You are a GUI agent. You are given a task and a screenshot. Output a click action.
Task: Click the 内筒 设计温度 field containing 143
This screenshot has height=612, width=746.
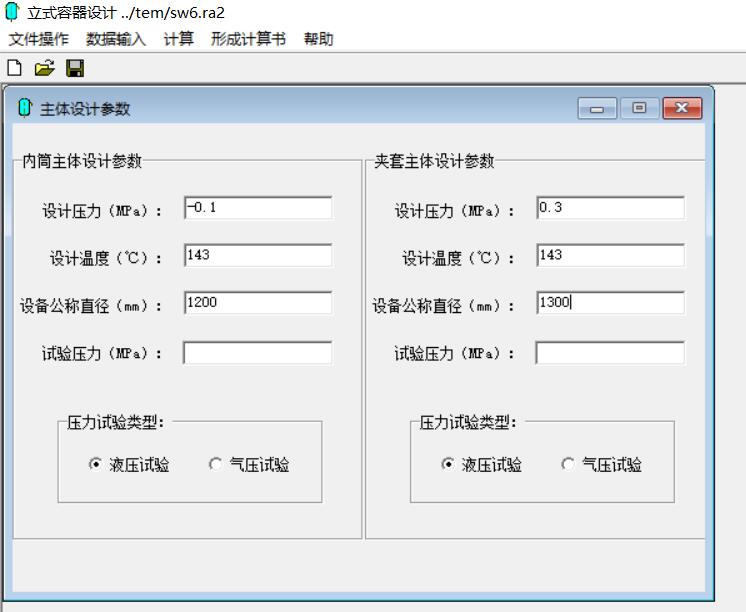[x=258, y=256]
